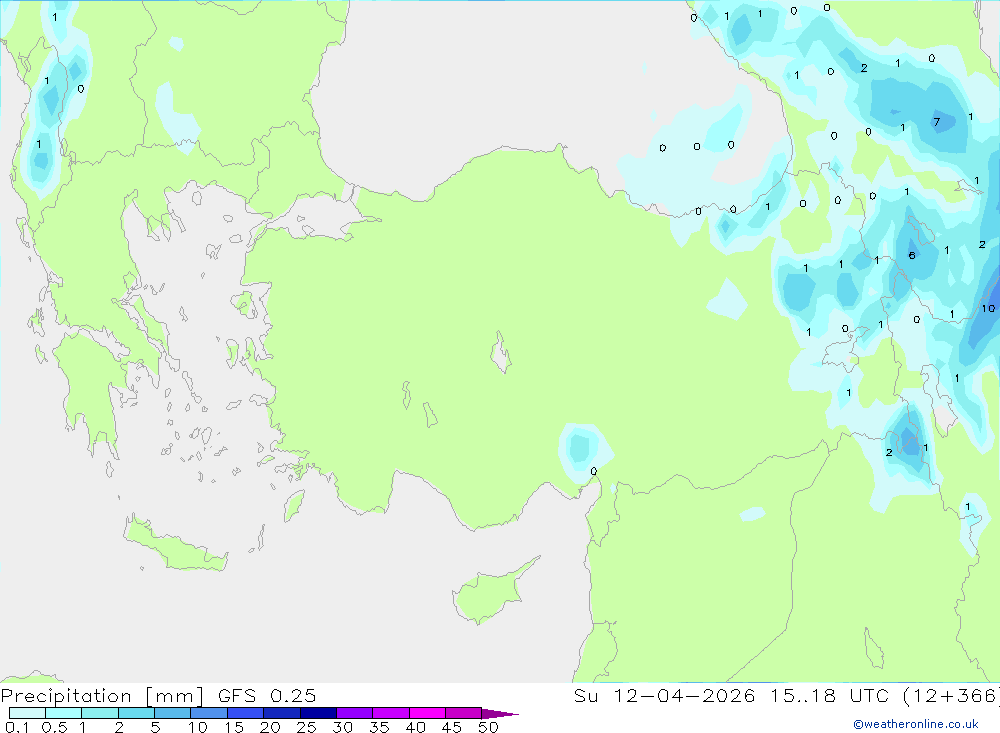The width and height of the screenshot is (1000, 733).
Task: Pick the legend color between 5 and 10
Action: [172, 713]
